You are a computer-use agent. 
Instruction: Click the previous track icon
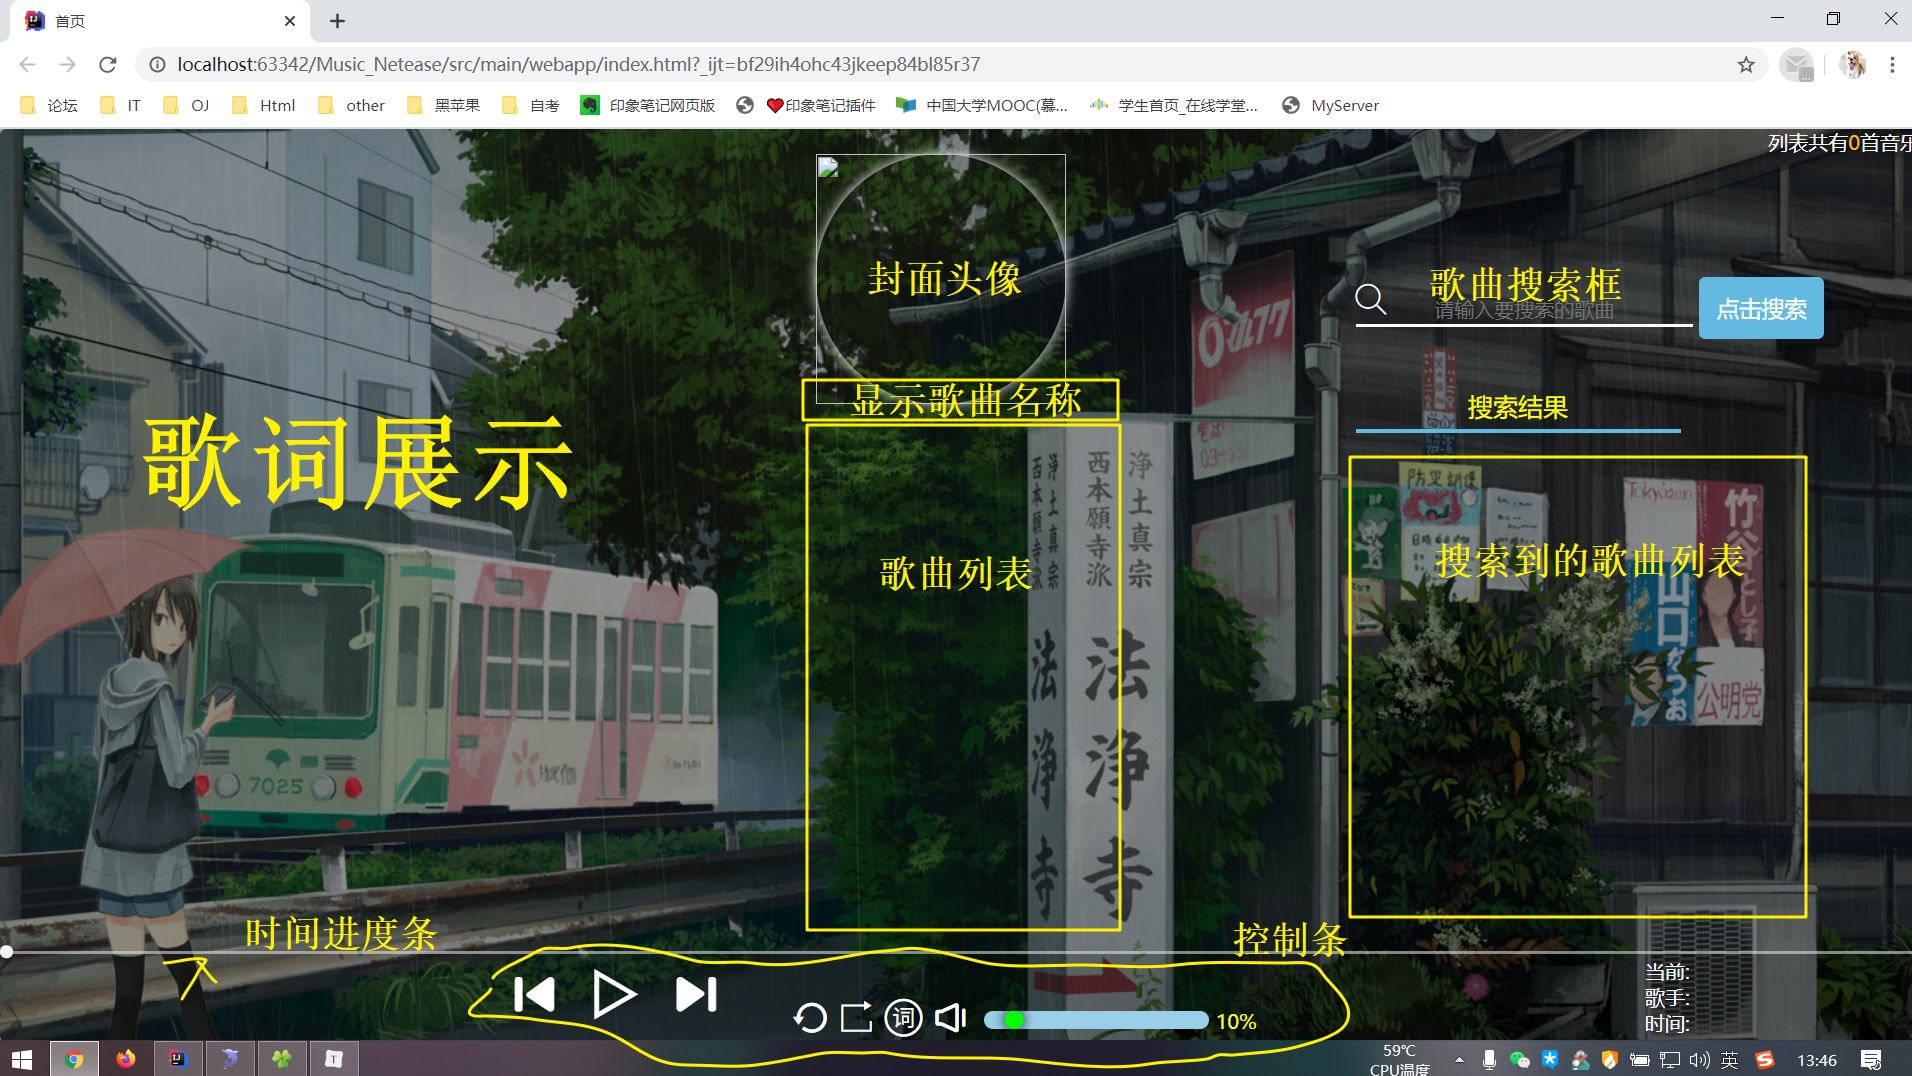coord(537,994)
